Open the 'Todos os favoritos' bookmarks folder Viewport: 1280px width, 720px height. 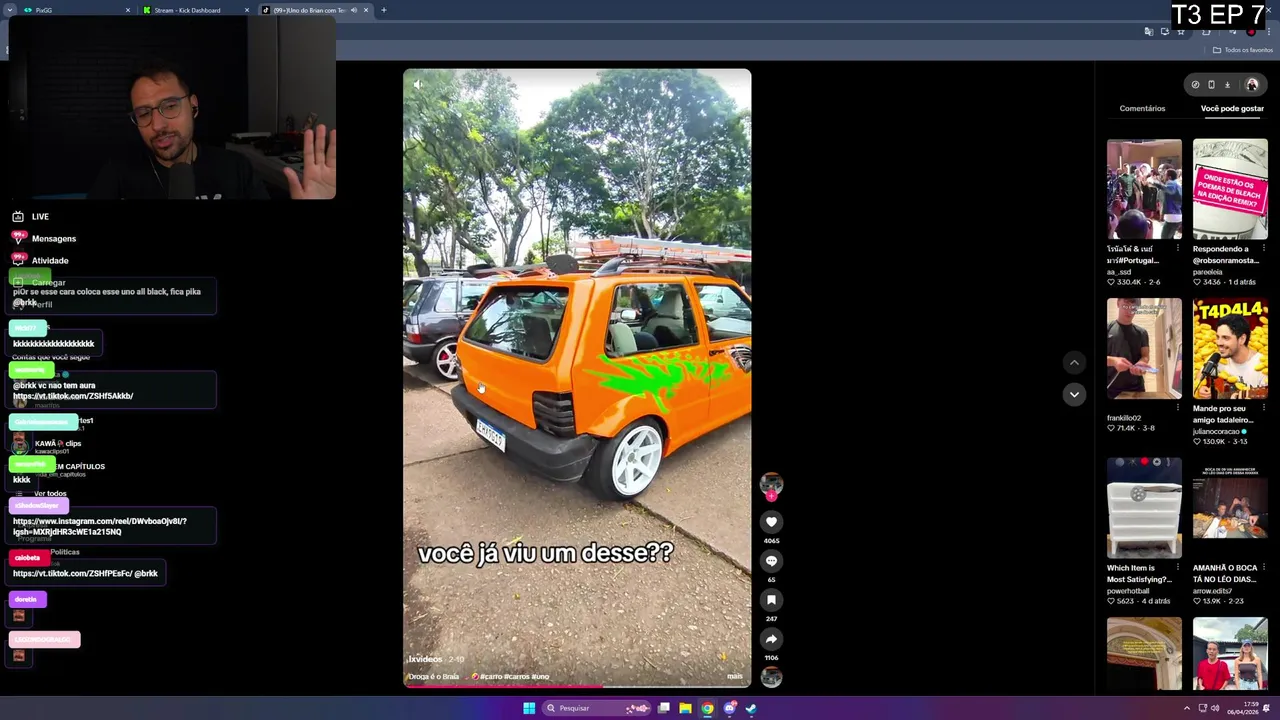coord(1243,50)
